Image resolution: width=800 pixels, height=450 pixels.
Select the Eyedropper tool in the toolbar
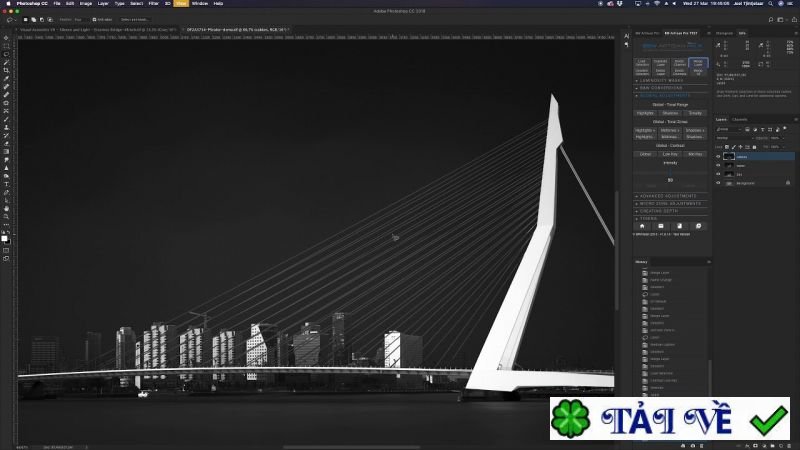coord(6,79)
